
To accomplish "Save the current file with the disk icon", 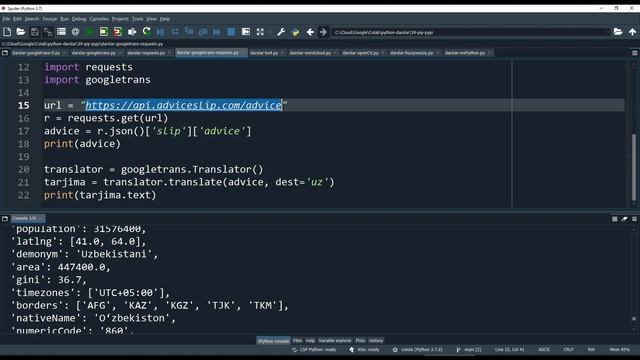I will point(35,32).
